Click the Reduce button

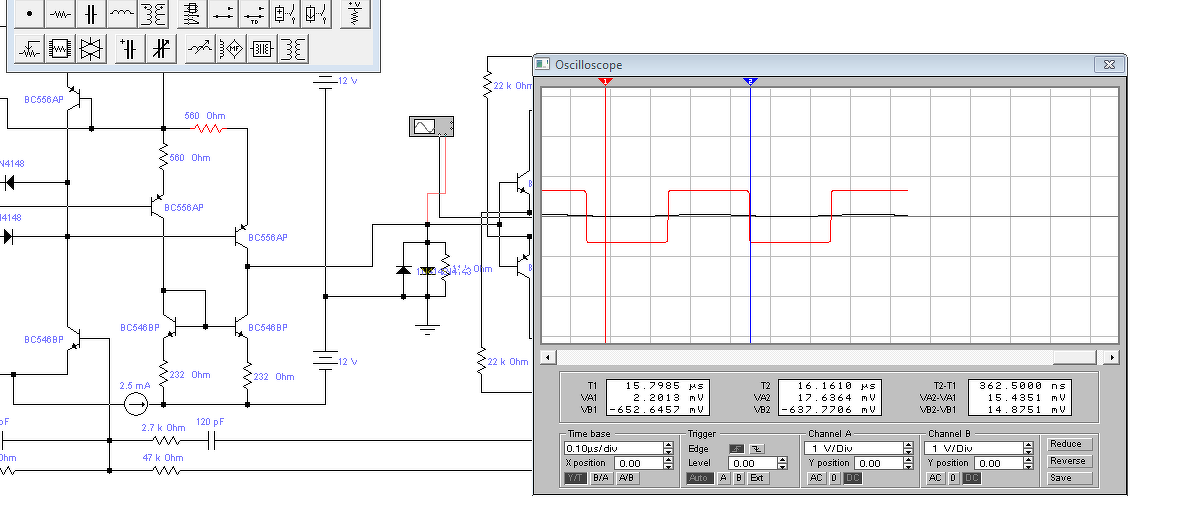coord(1068,444)
